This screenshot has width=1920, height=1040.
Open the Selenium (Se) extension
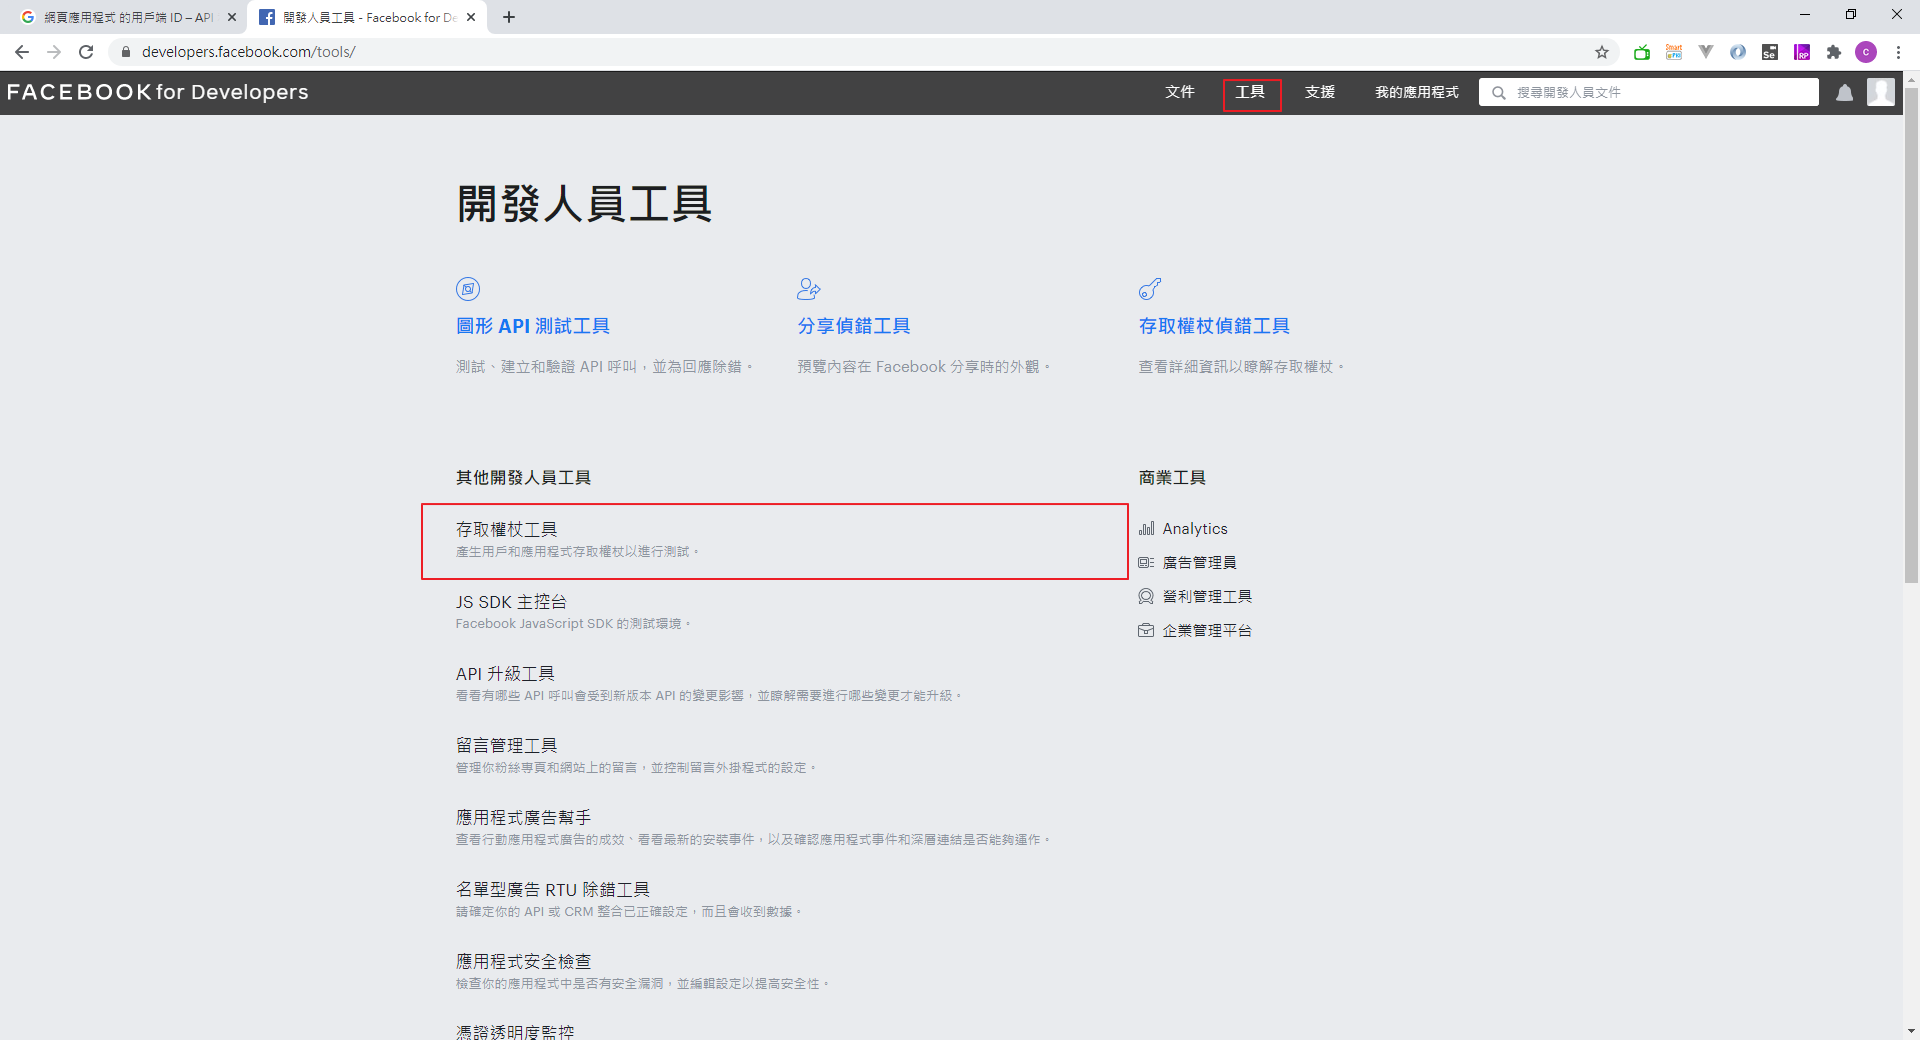pos(1770,52)
